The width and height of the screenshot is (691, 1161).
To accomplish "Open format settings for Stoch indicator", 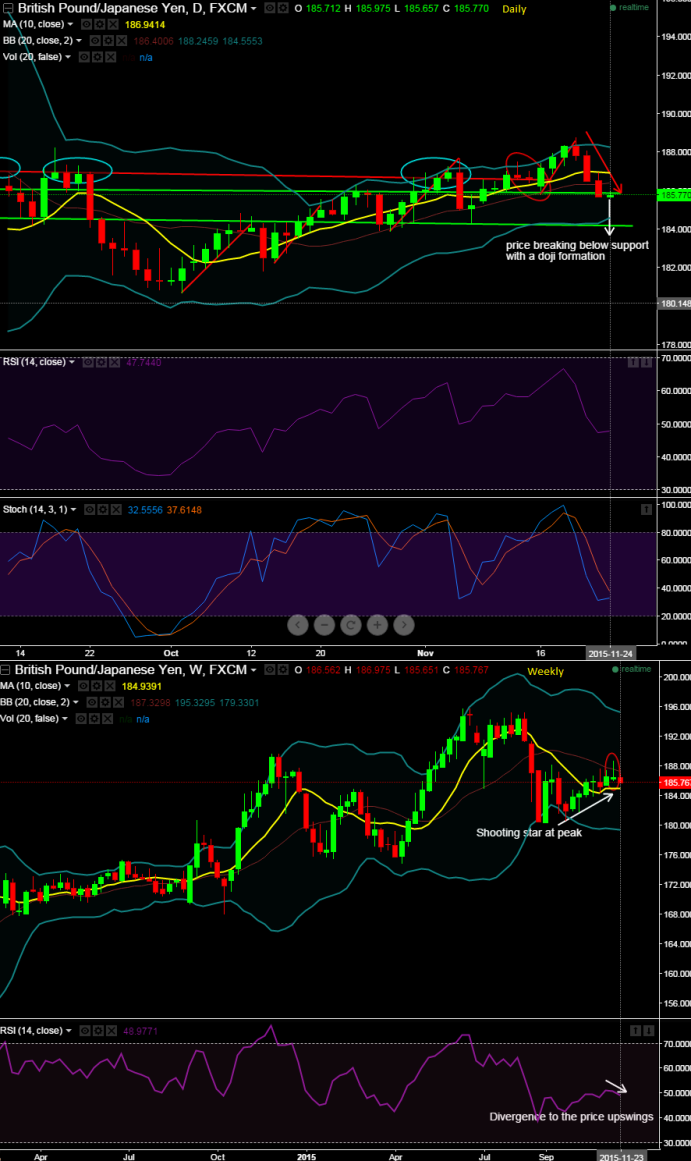I will click(103, 510).
